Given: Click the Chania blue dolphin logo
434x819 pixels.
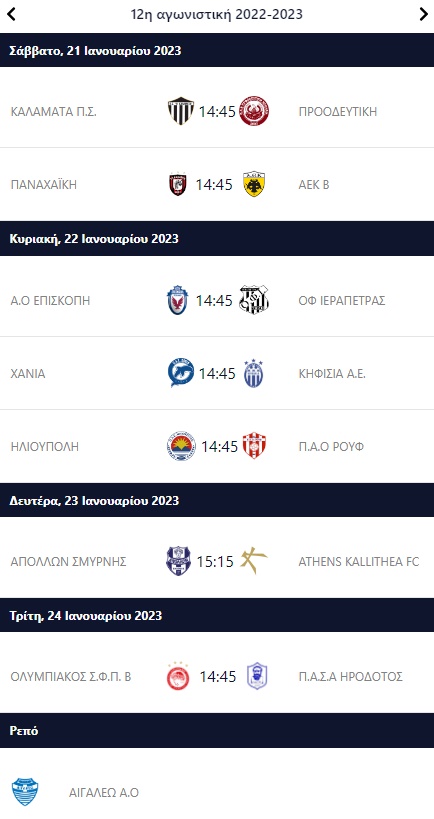Looking at the screenshot, I should coord(181,373).
